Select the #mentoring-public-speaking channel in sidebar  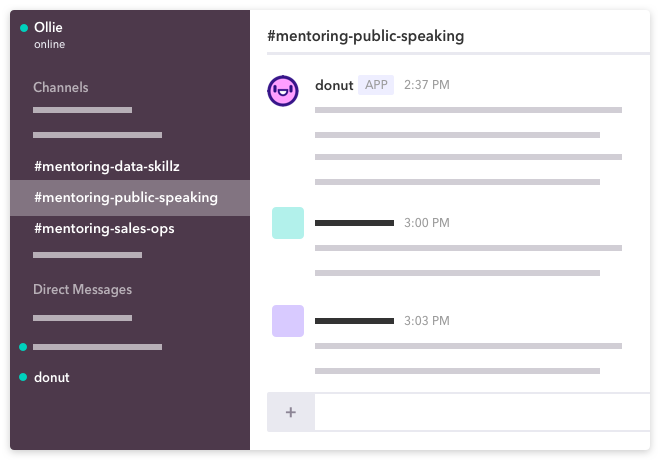pyautogui.click(x=130, y=198)
